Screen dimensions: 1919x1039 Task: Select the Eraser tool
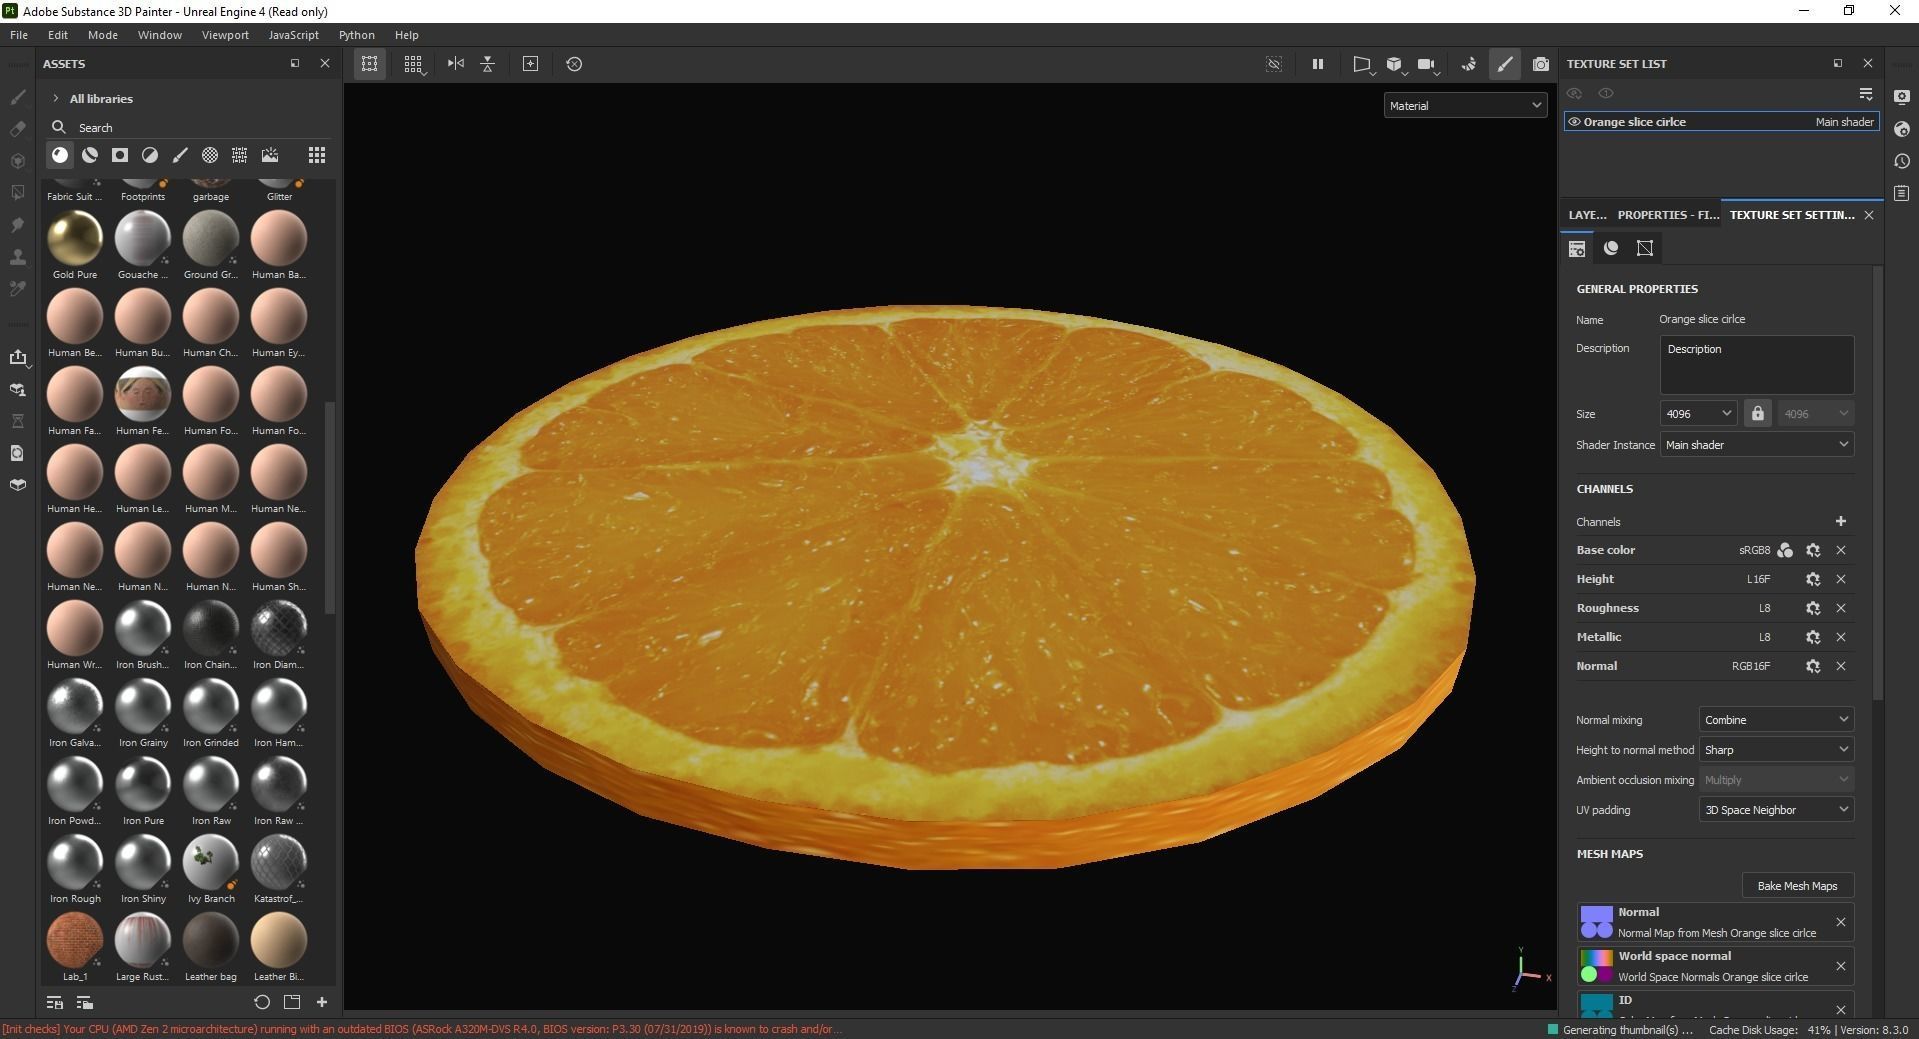pyautogui.click(x=18, y=130)
